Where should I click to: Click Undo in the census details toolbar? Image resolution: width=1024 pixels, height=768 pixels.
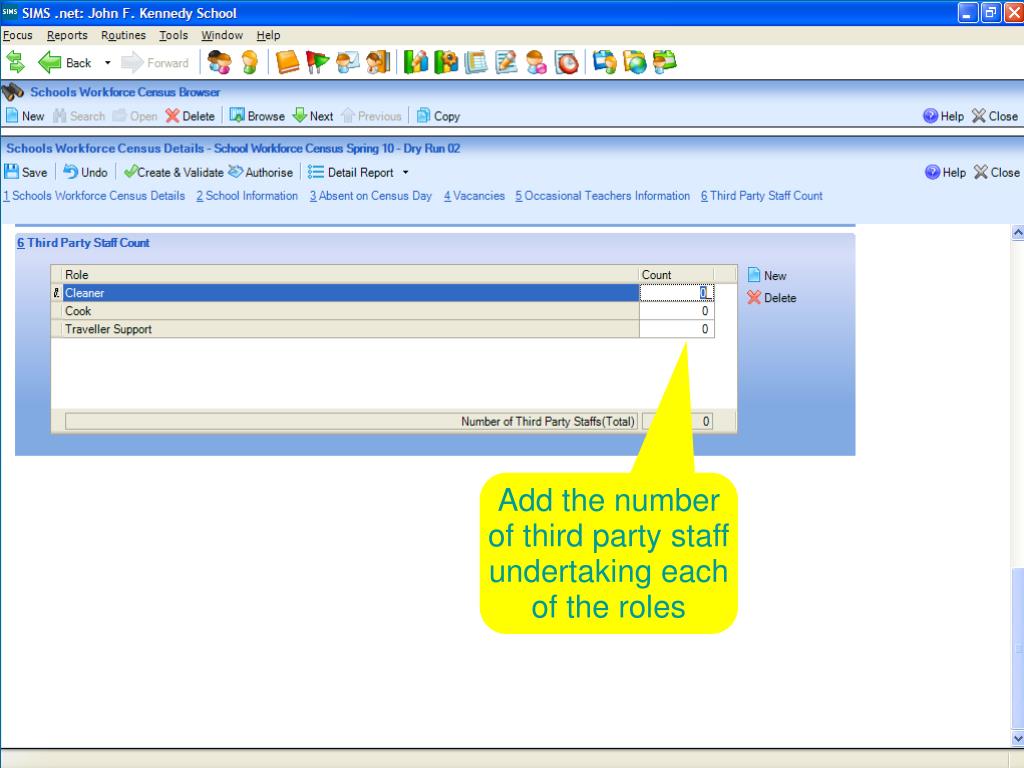click(x=86, y=172)
